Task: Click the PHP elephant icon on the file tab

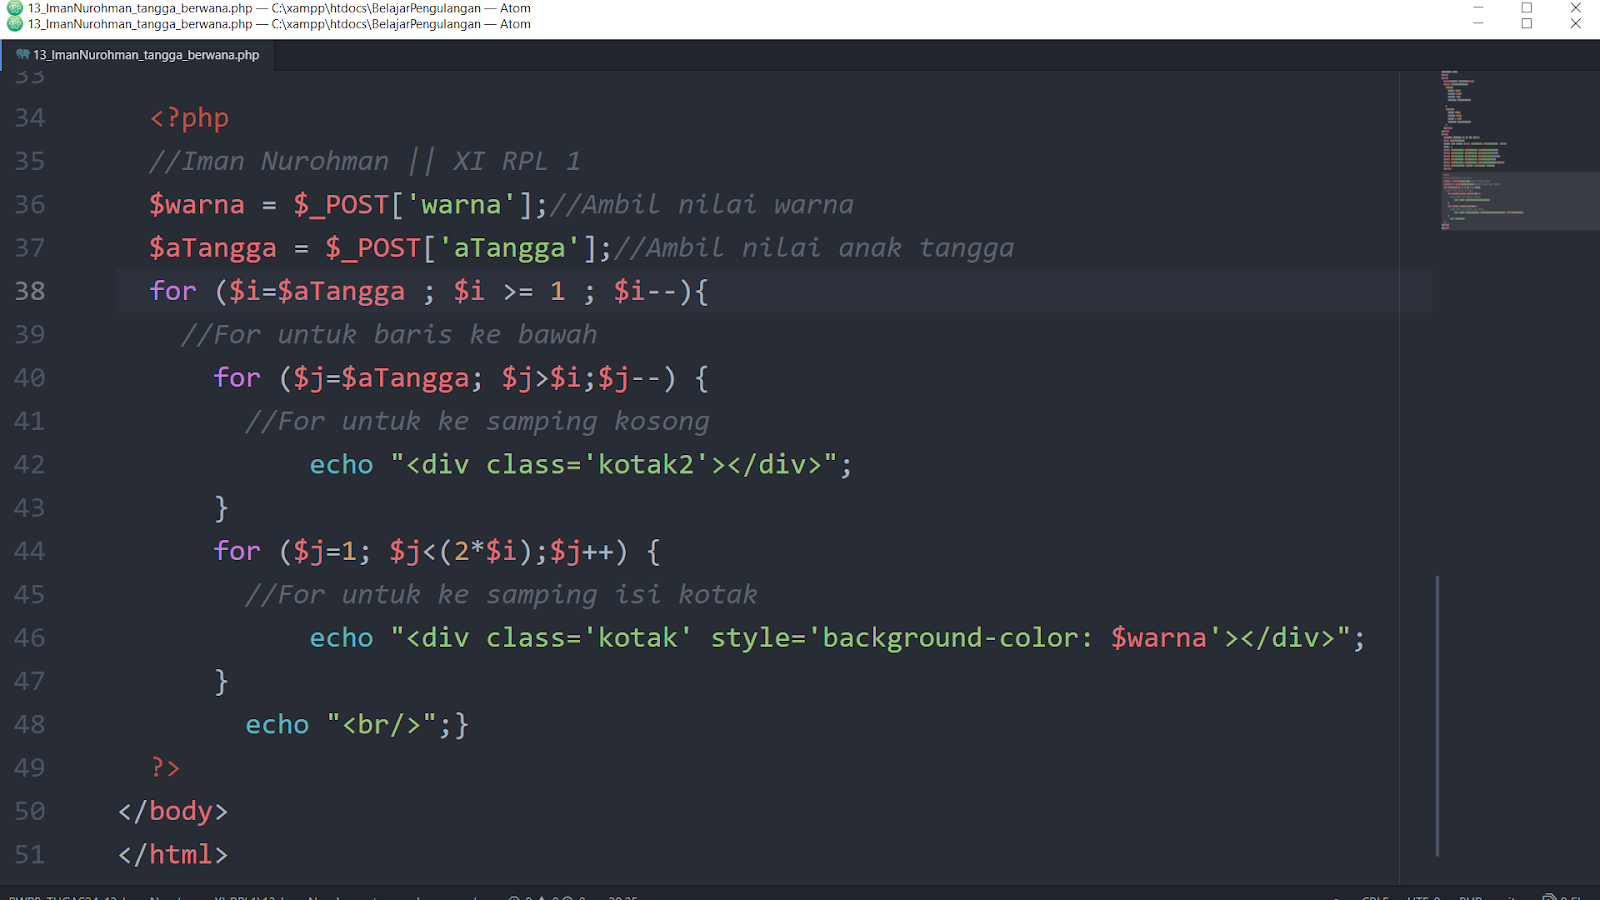Action: pos(22,55)
